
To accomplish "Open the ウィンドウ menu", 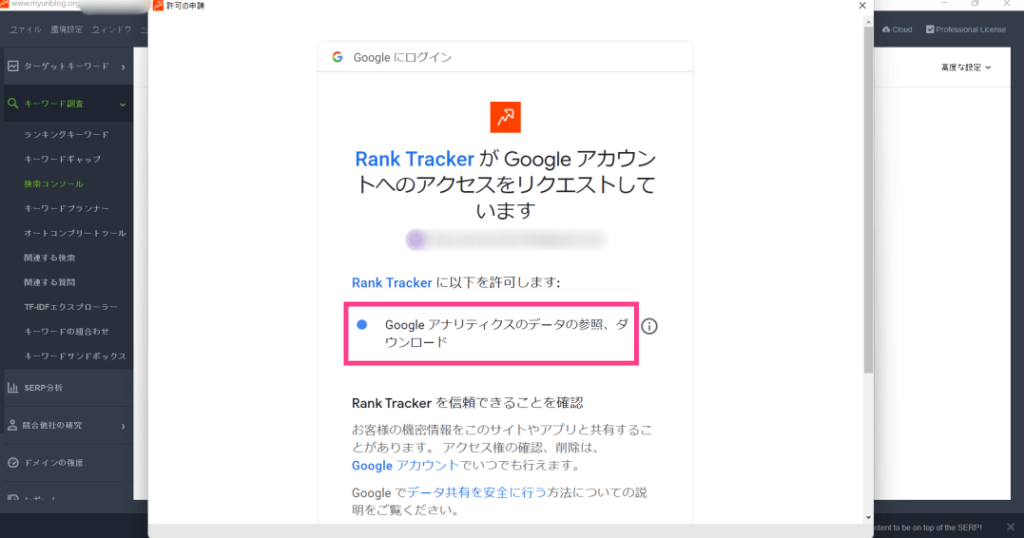I will (111, 29).
